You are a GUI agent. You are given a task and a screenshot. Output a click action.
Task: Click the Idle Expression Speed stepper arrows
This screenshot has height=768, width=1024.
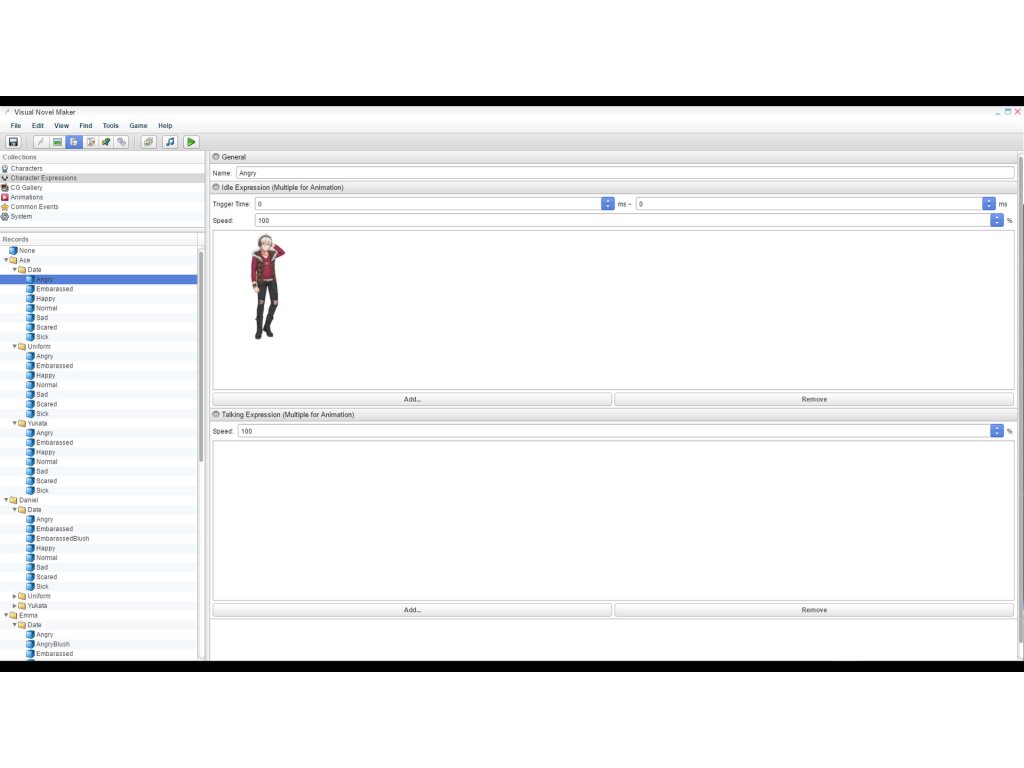(997, 221)
